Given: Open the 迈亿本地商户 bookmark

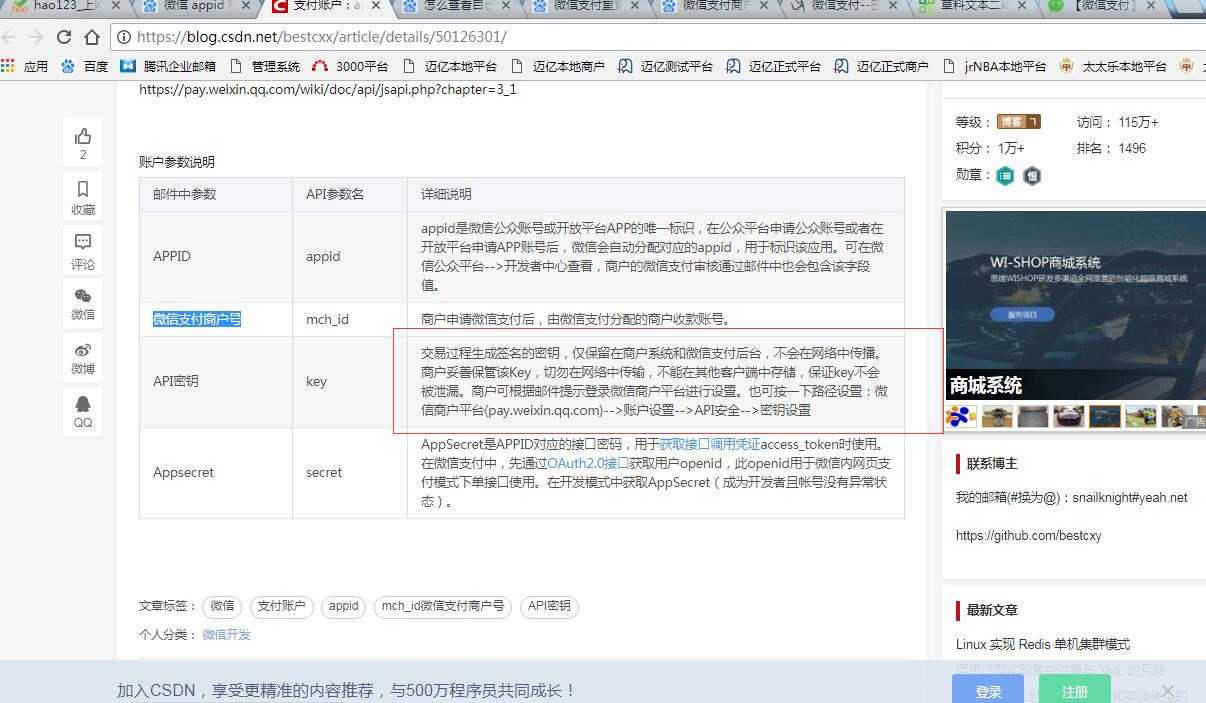Looking at the screenshot, I should (x=558, y=66).
